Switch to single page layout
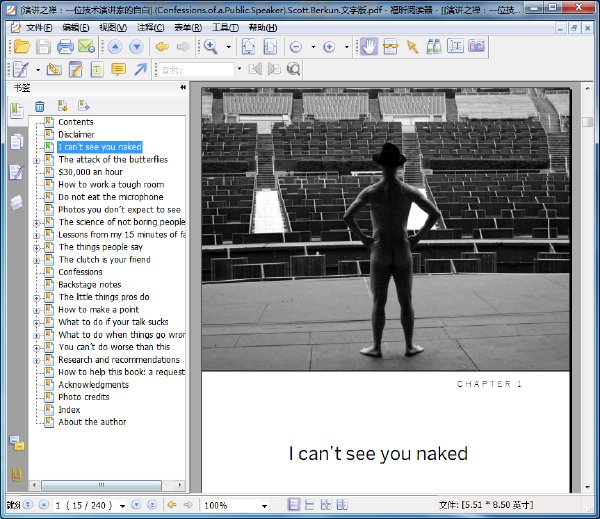600x519 pixels. coord(293,505)
